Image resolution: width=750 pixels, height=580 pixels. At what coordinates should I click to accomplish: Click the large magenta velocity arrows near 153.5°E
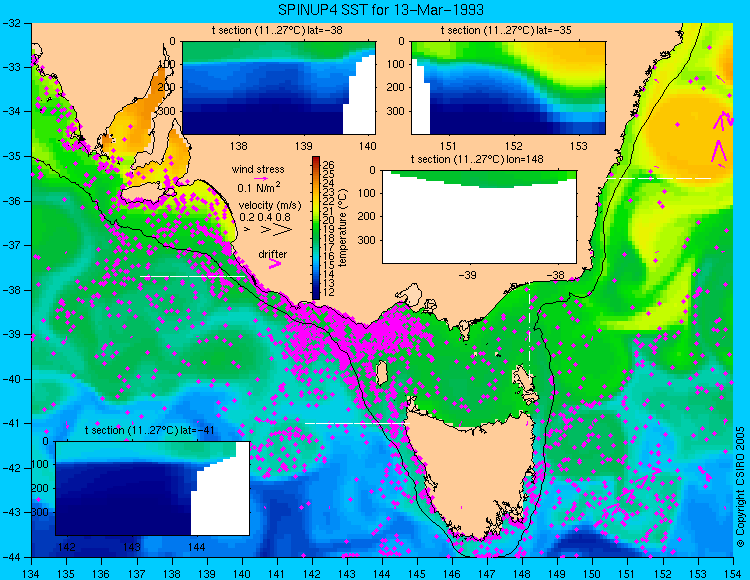[721, 139]
